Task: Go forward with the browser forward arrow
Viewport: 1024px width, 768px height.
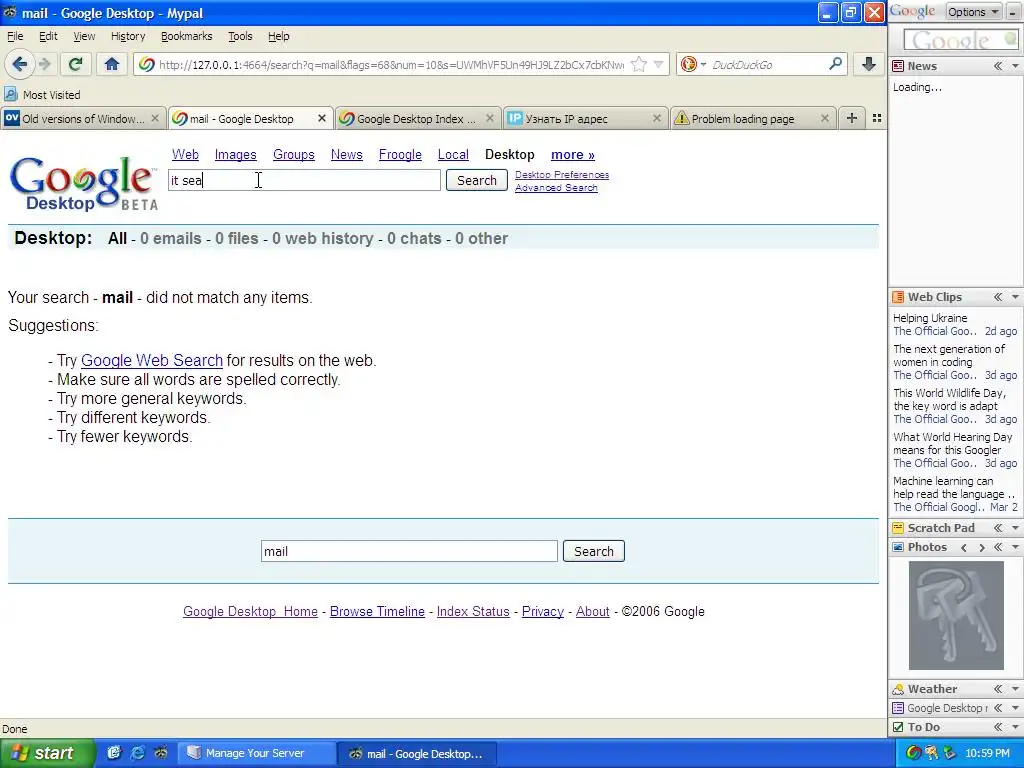Action: pos(44,64)
